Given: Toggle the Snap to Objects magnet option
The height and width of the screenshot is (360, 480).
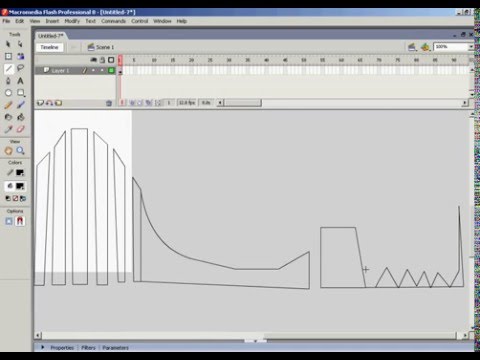Looking at the screenshot, I should click(x=20, y=221).
